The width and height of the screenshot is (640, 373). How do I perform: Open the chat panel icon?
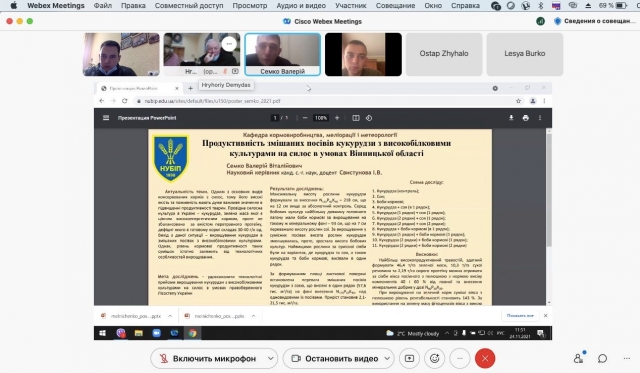(x=602, y=358)
